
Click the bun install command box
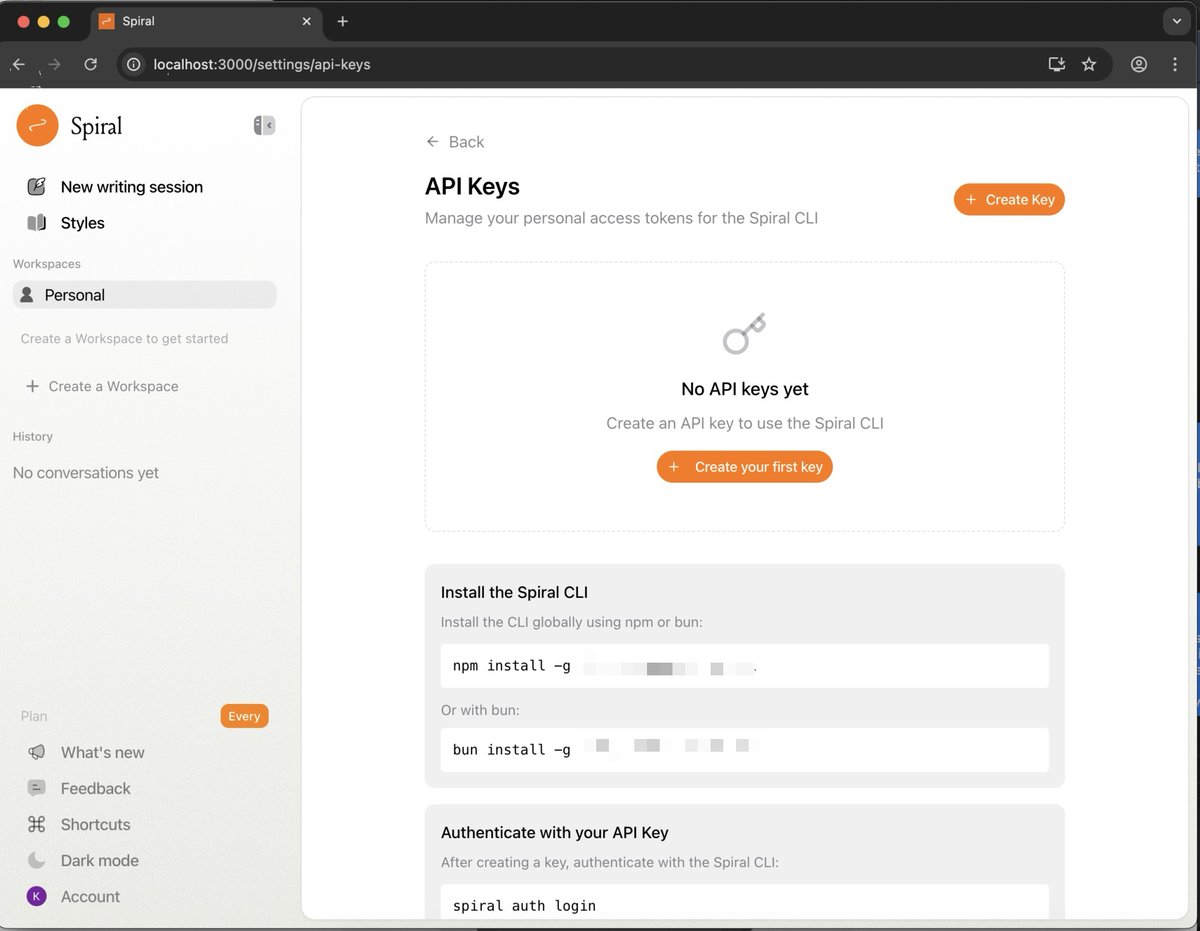[744, 749]
